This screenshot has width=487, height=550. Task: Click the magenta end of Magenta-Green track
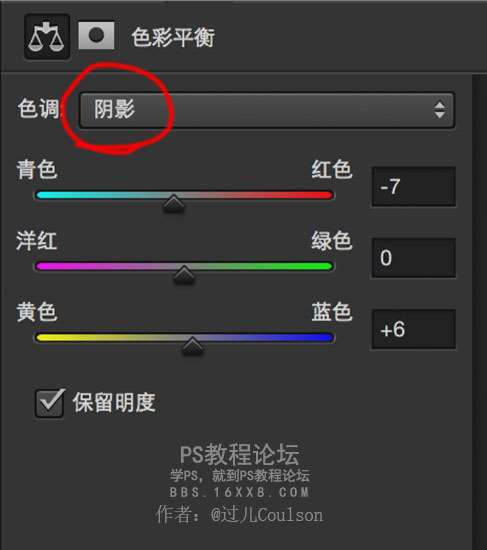click(46, 266)
